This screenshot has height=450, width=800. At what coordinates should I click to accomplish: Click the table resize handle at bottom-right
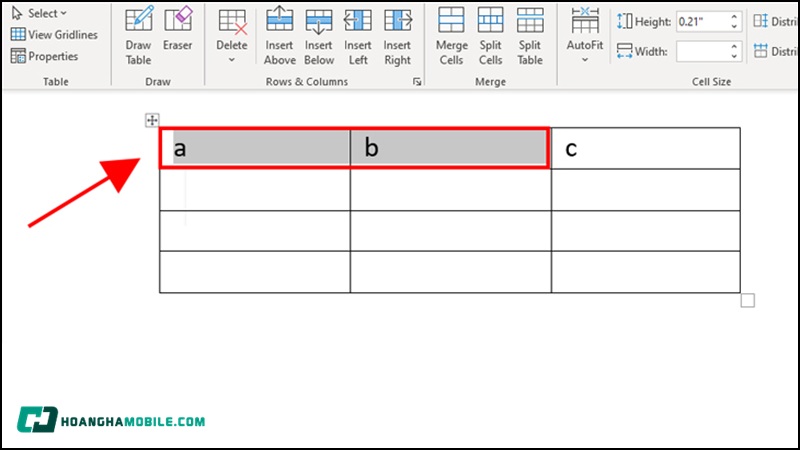click(747, 300)
